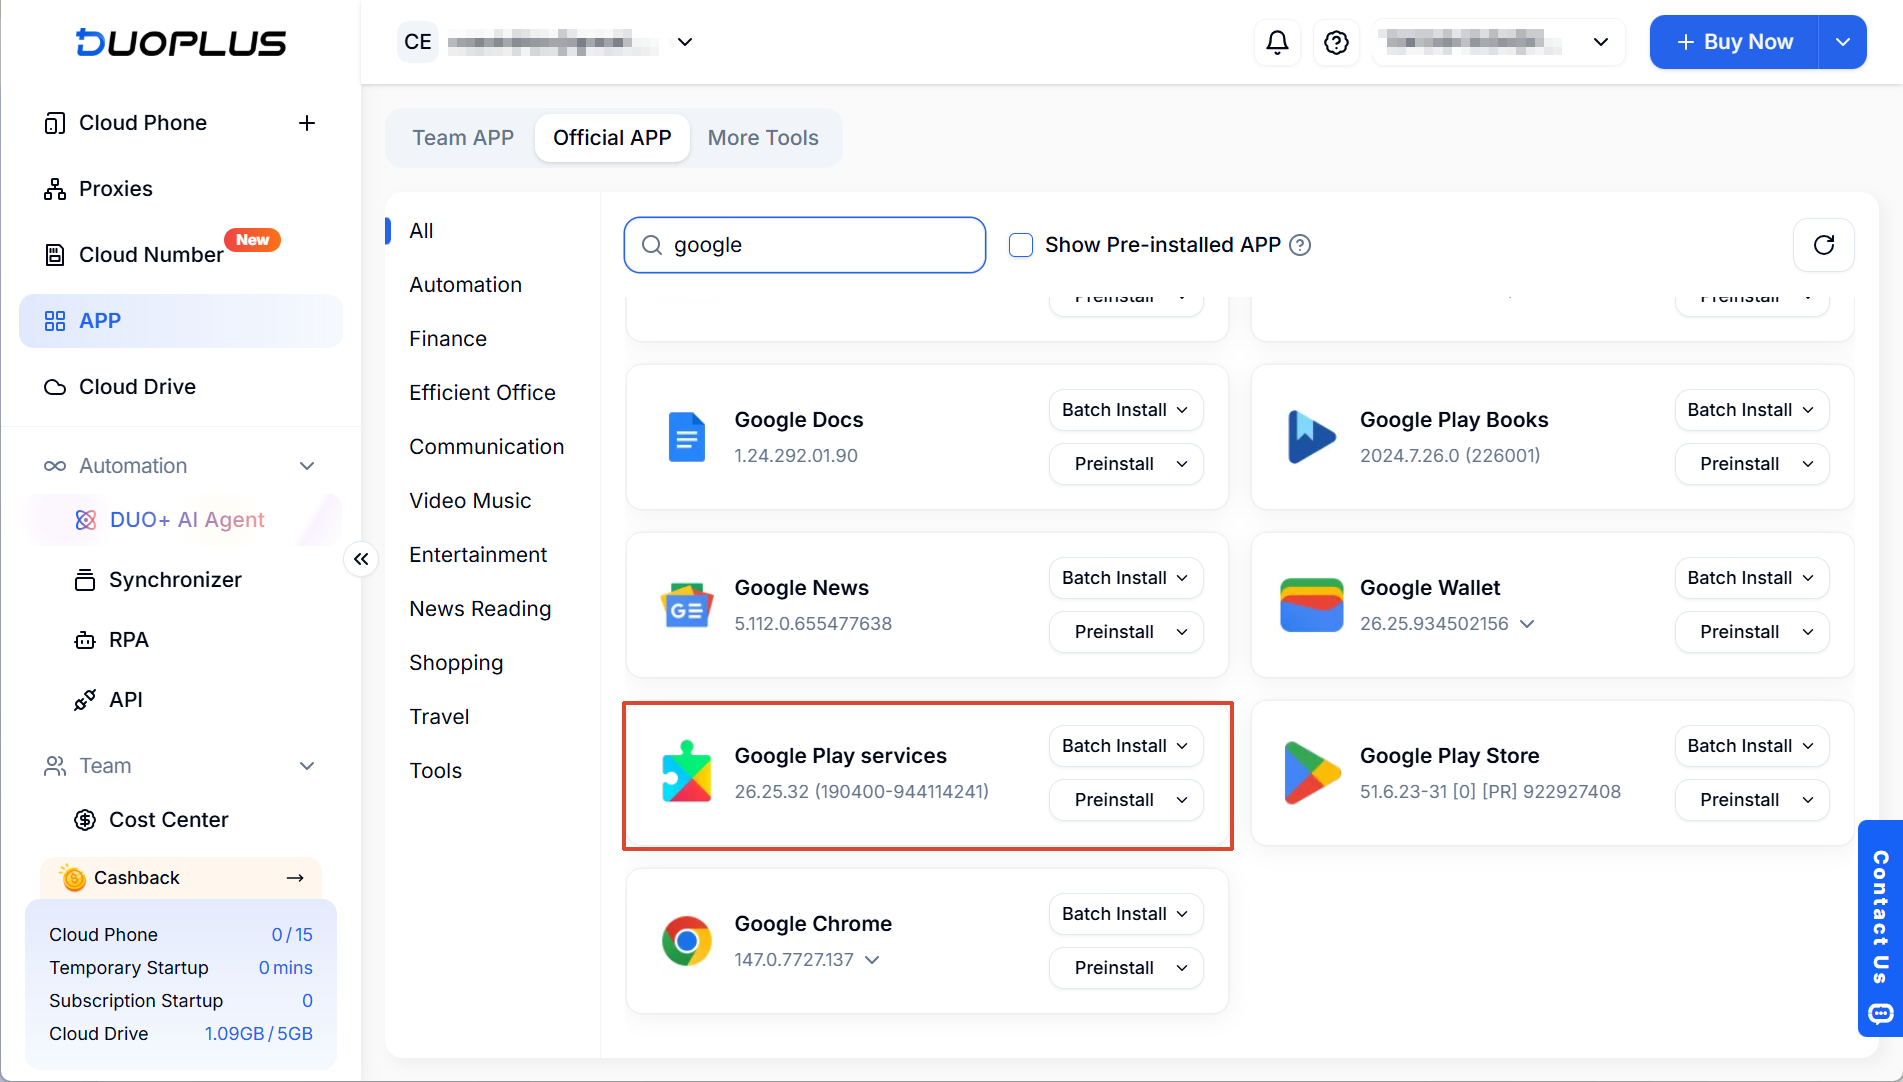Expand Google Wallet version list

pos(1527,623)
